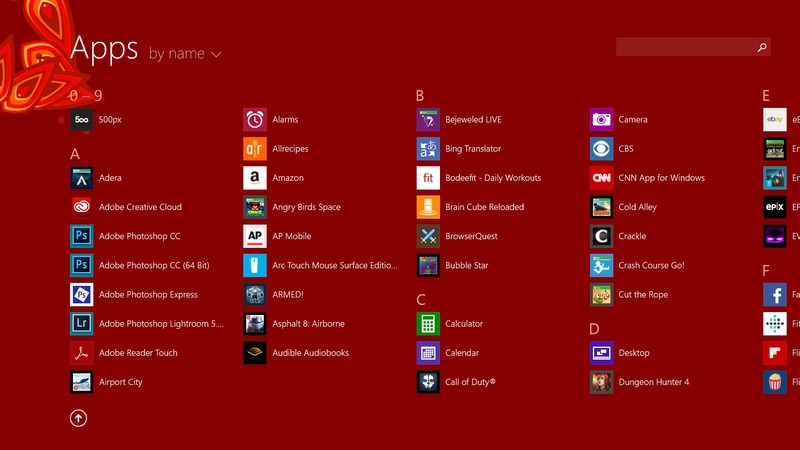Viewport: 800px width, 450px height.
Task: Open Bejeweled LIVE icon
Action: coord(428,120)
